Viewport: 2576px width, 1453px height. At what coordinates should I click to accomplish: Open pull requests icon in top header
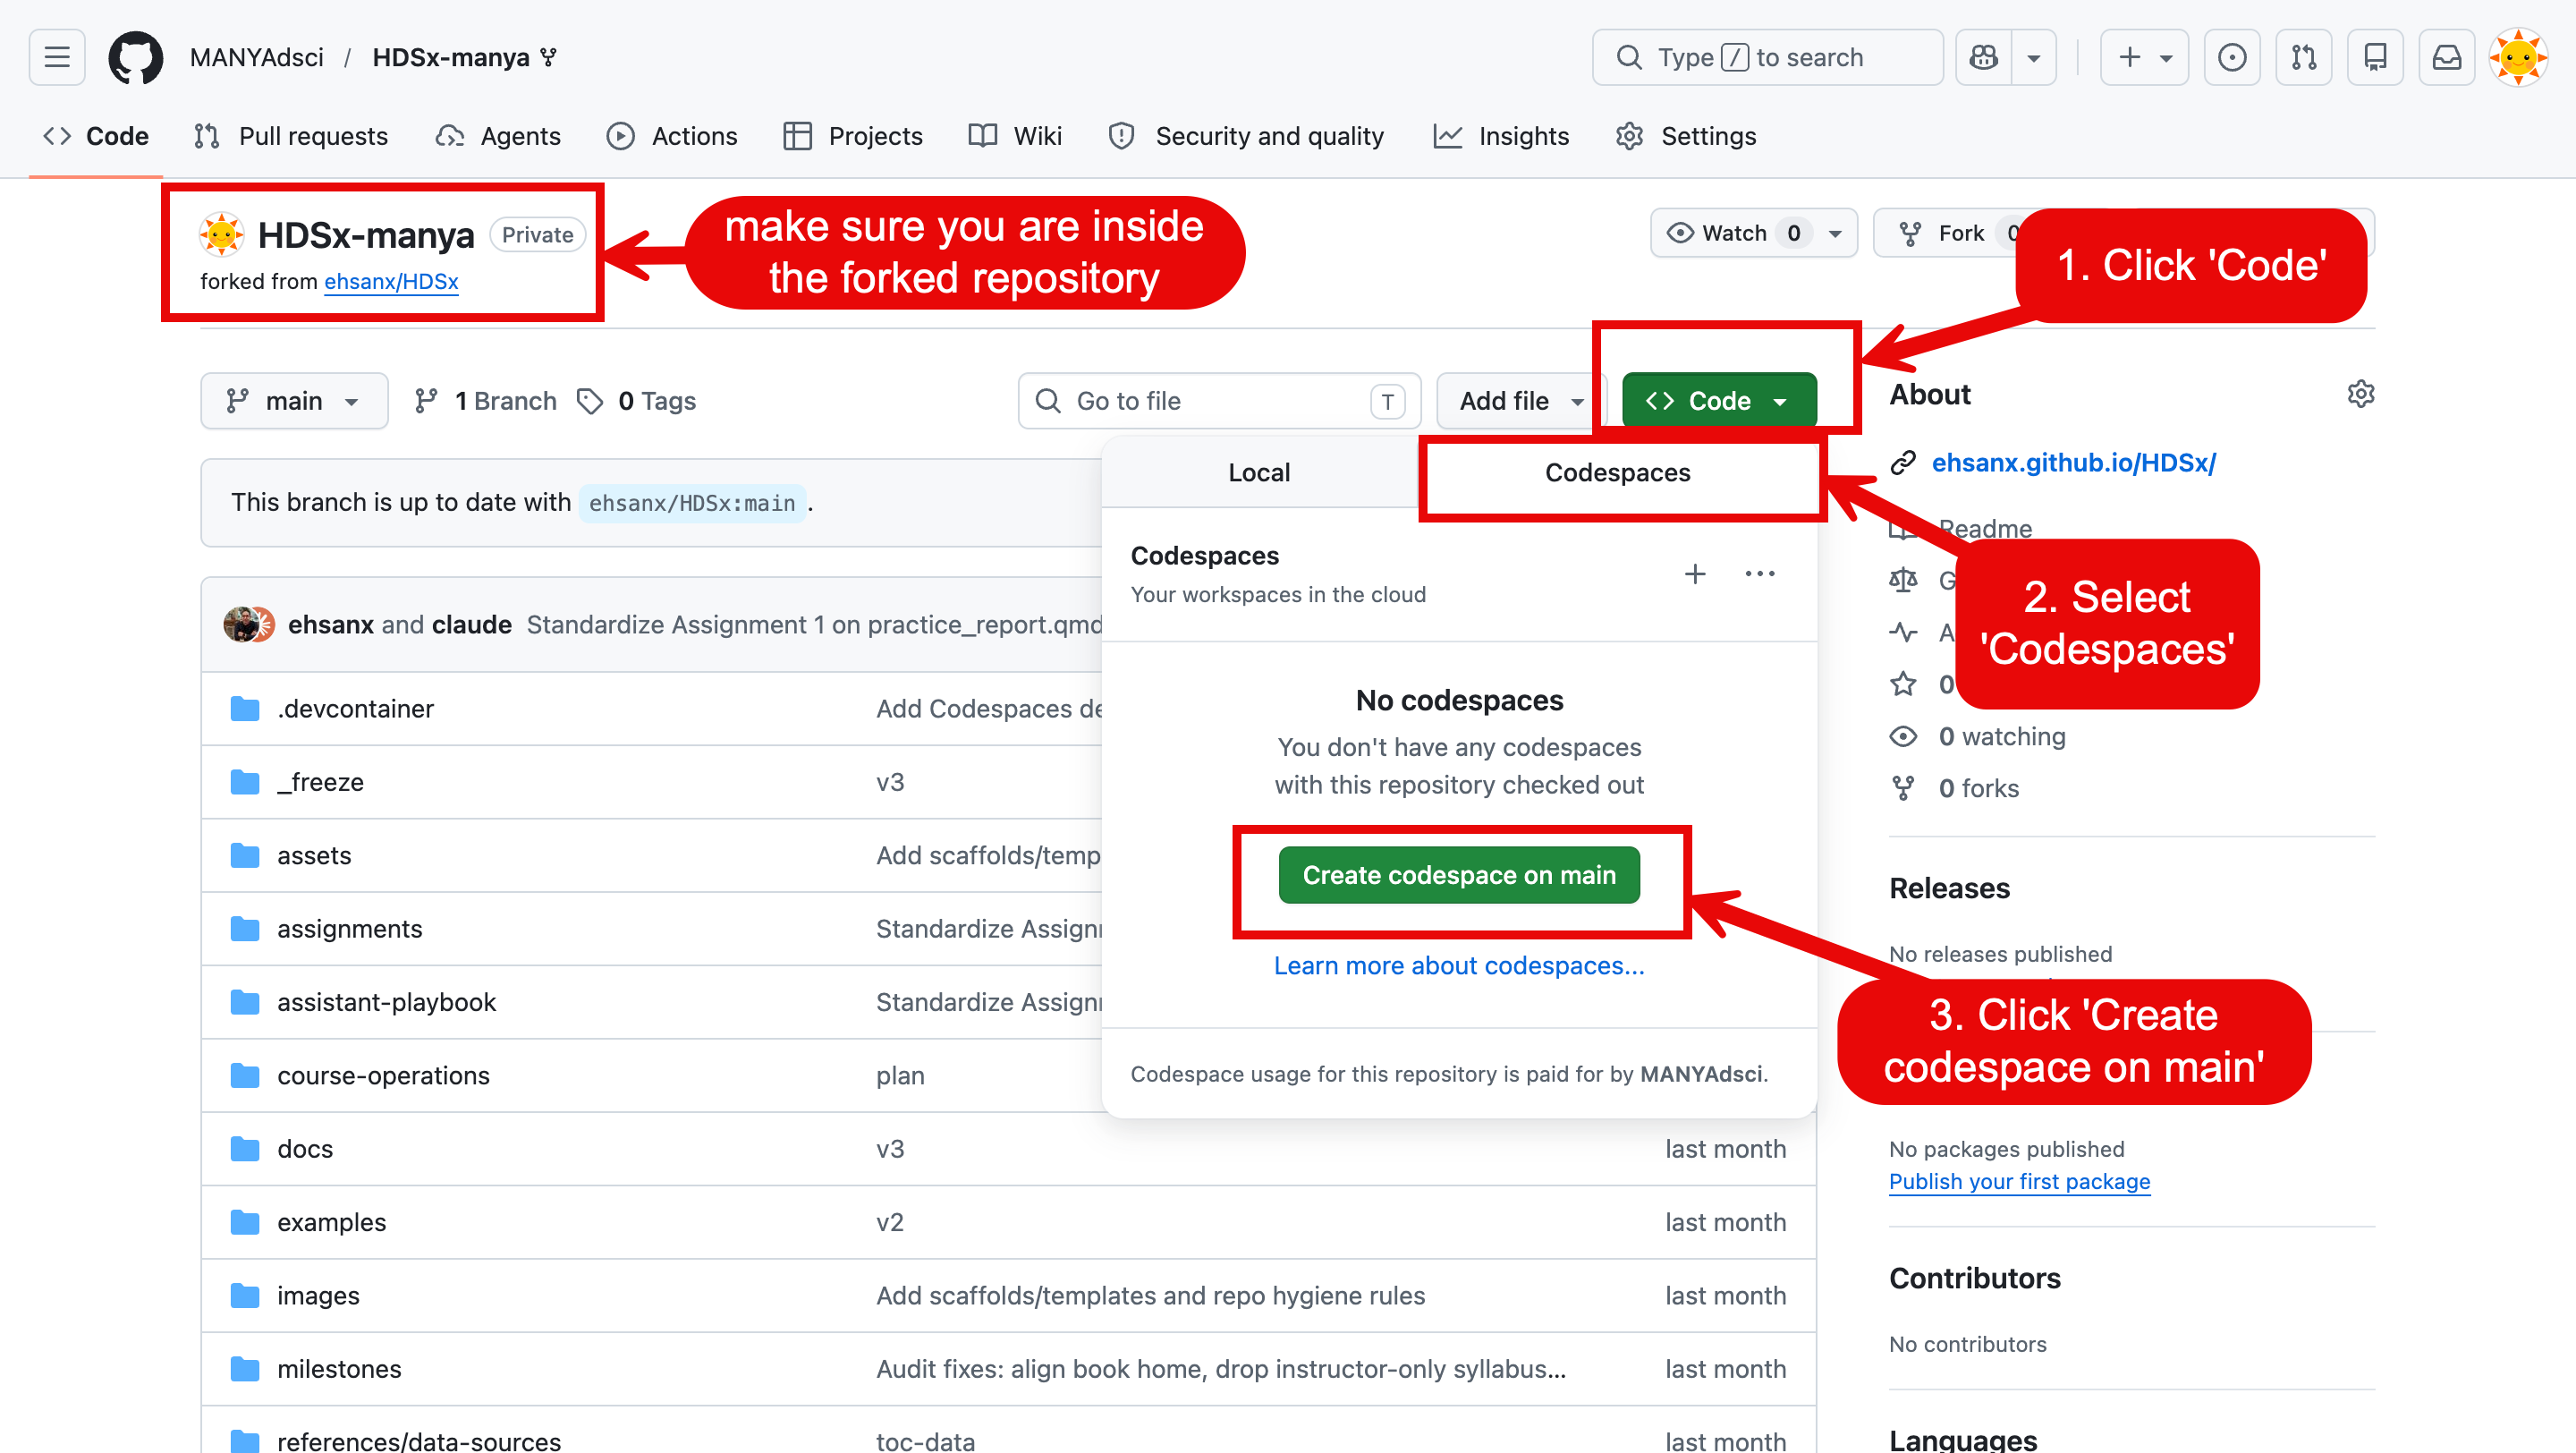2304,57
